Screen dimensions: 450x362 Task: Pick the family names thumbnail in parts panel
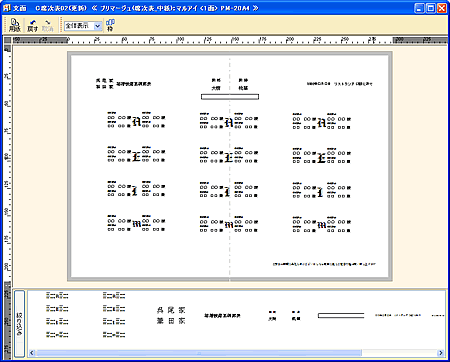click(x=171, y=315)
